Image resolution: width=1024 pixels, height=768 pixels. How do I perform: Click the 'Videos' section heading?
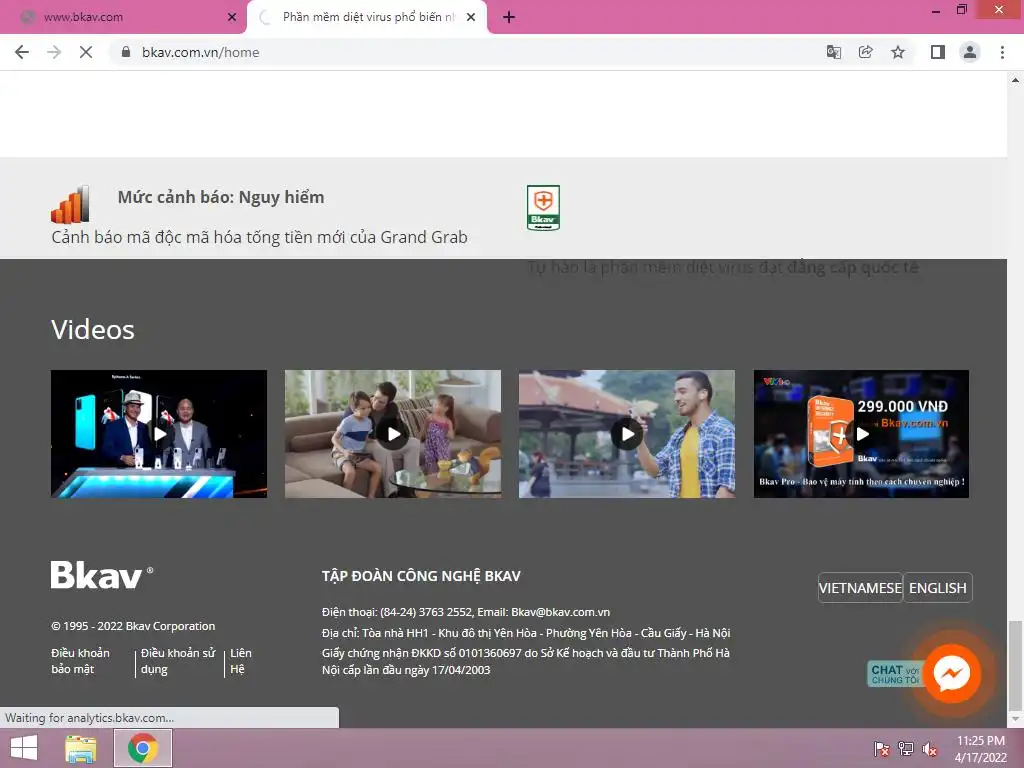pos(93,330)
